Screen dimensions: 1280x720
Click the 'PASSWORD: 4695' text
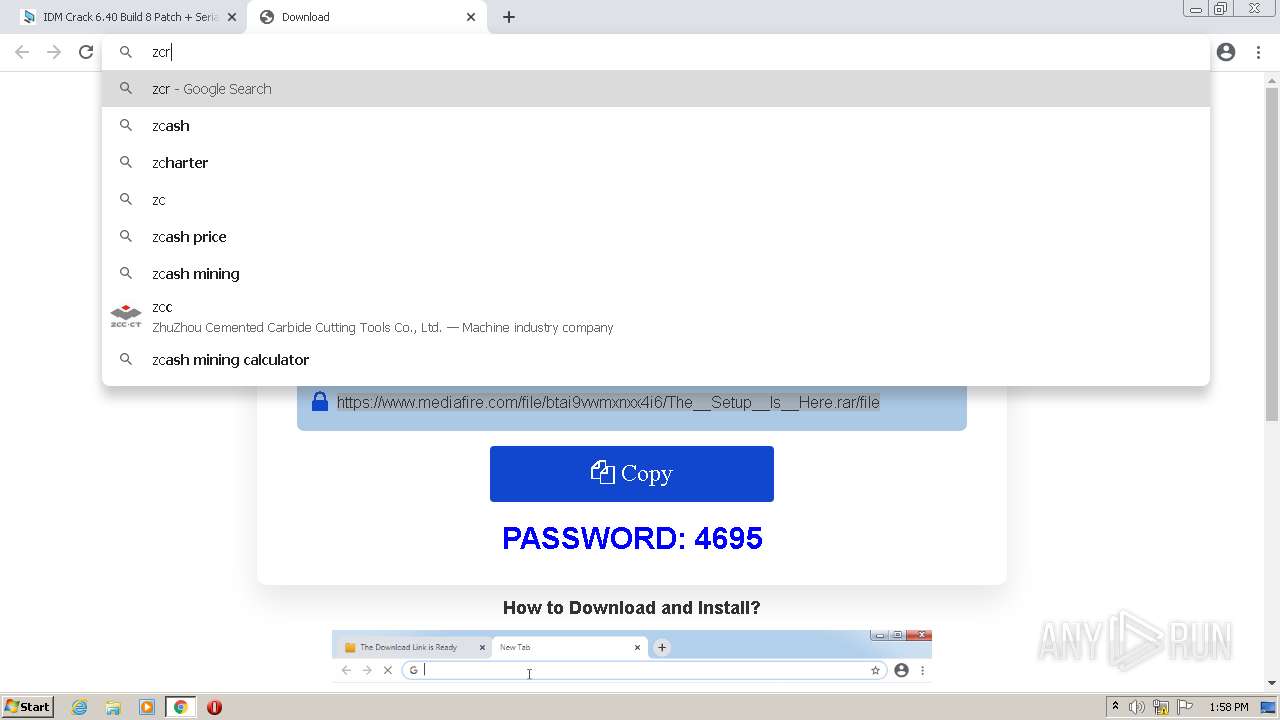coord(632,538)
